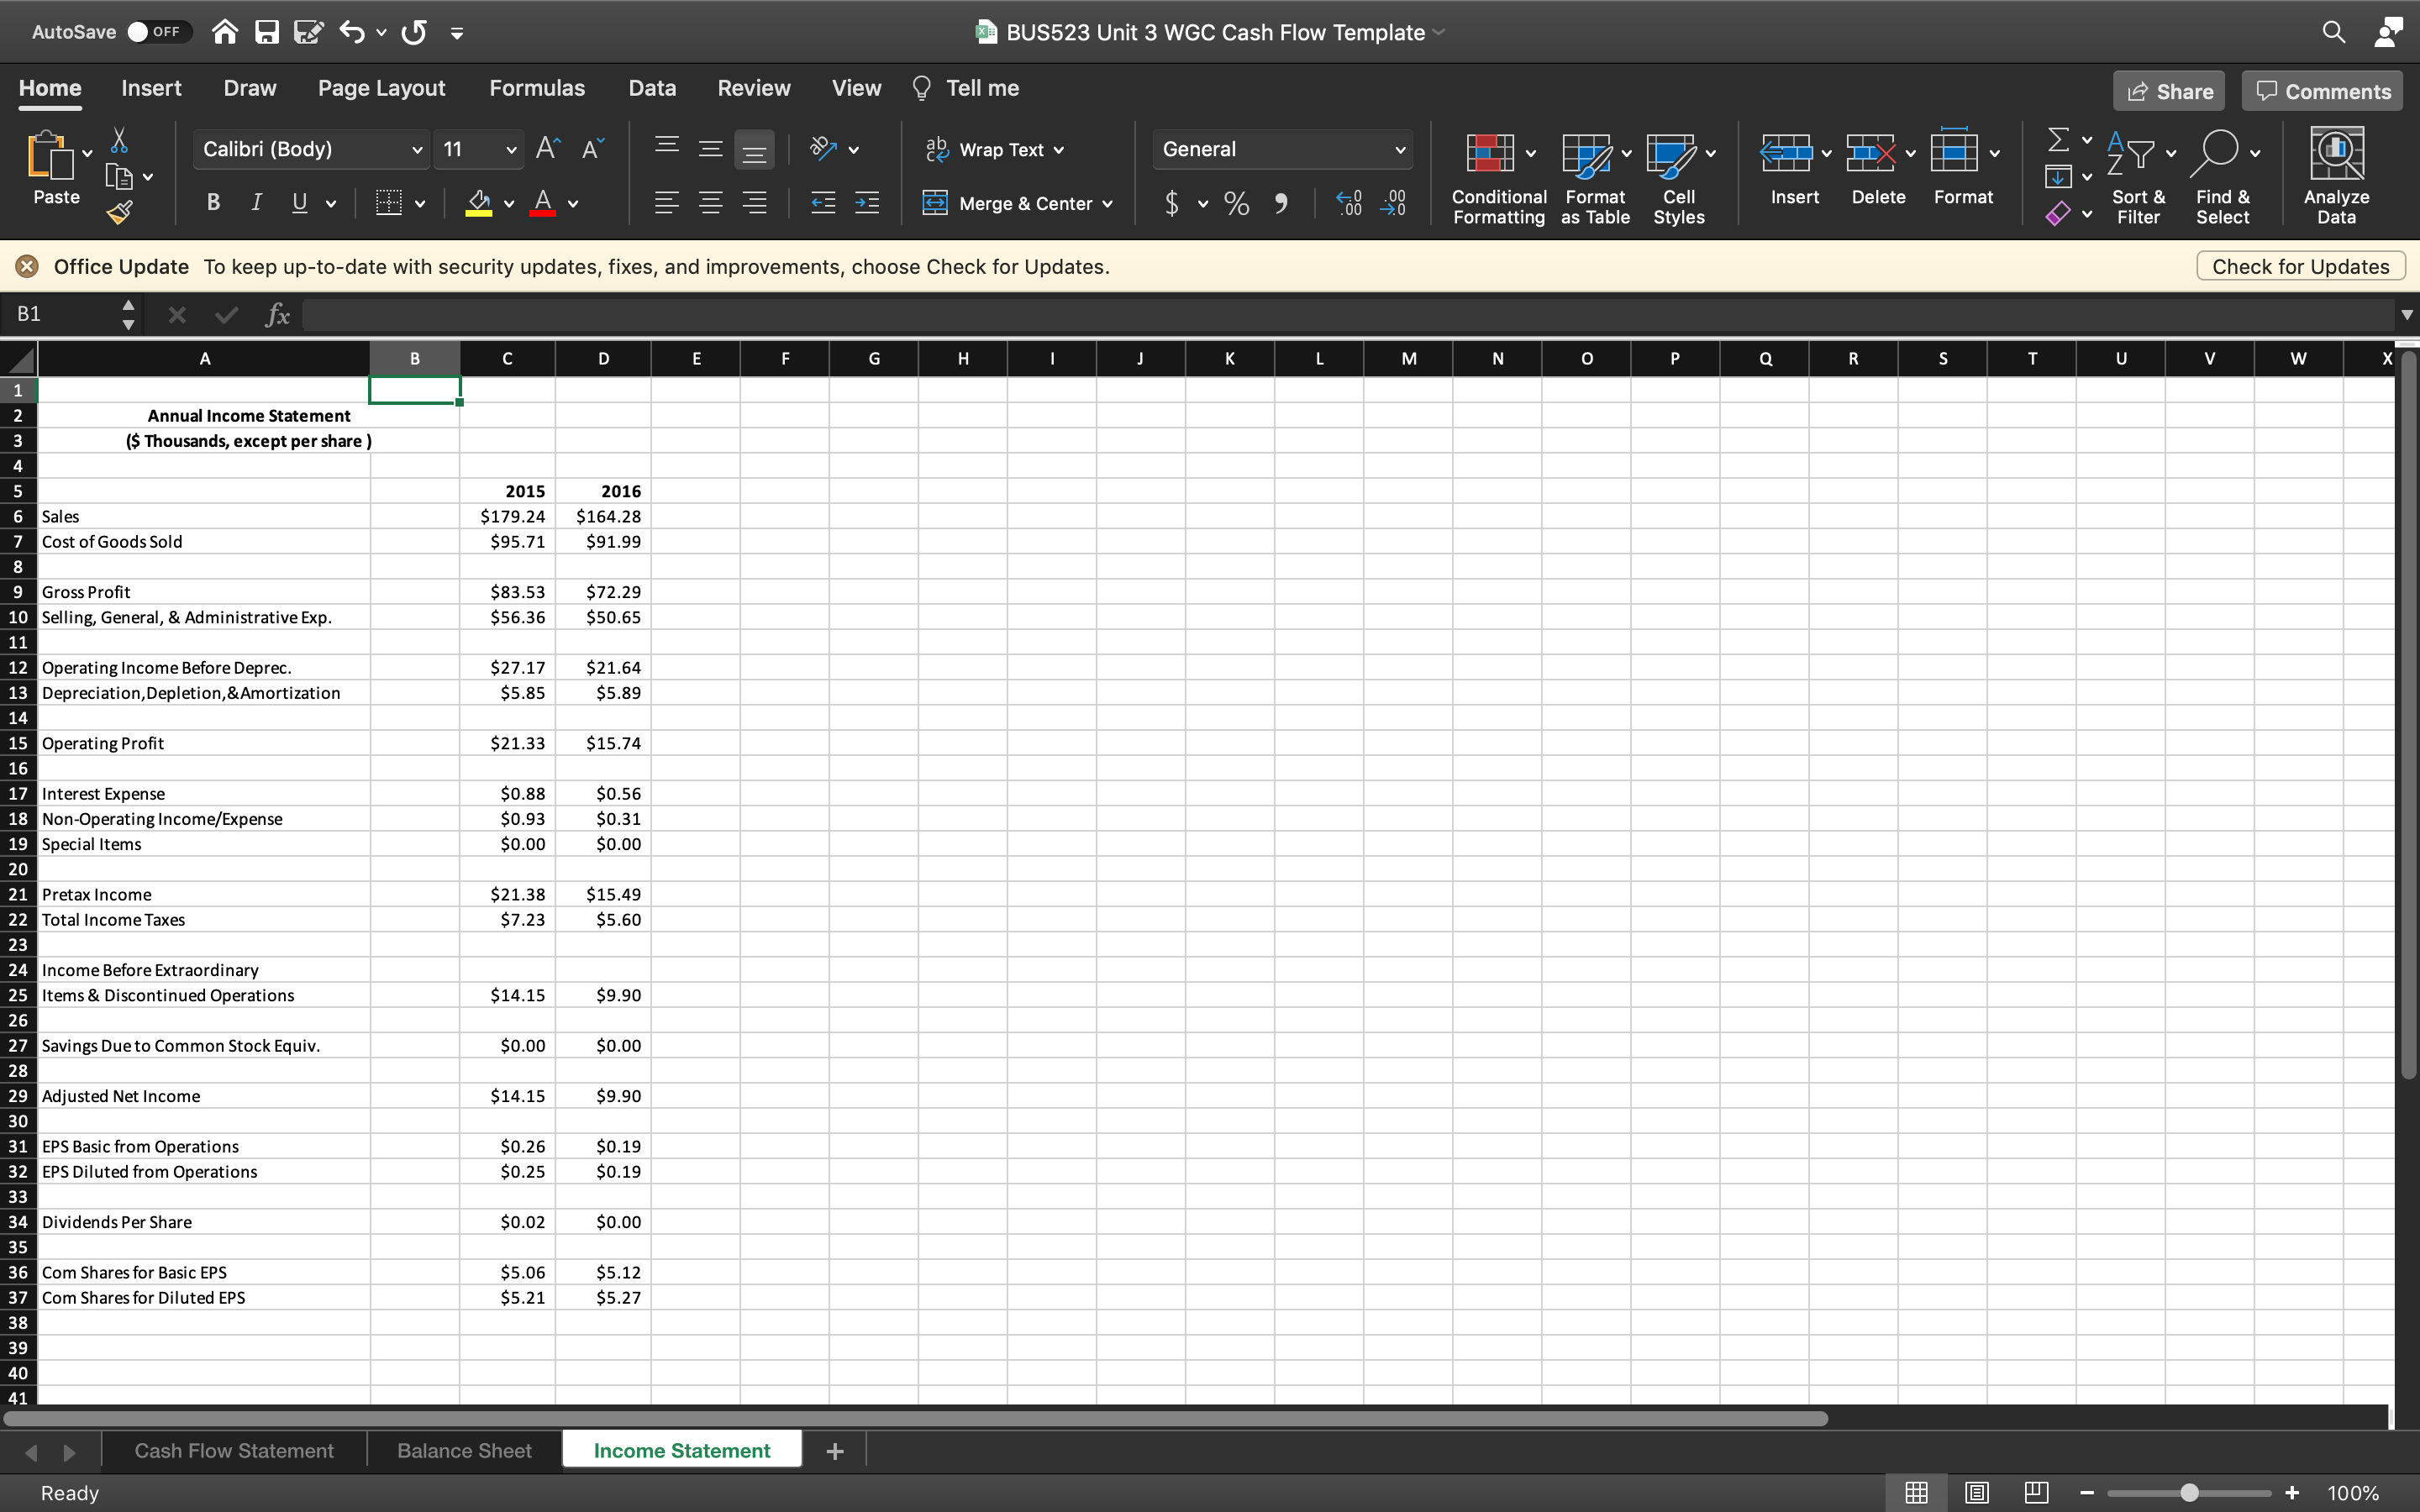Toggle Bold formatting

click(x=213, y=203)
